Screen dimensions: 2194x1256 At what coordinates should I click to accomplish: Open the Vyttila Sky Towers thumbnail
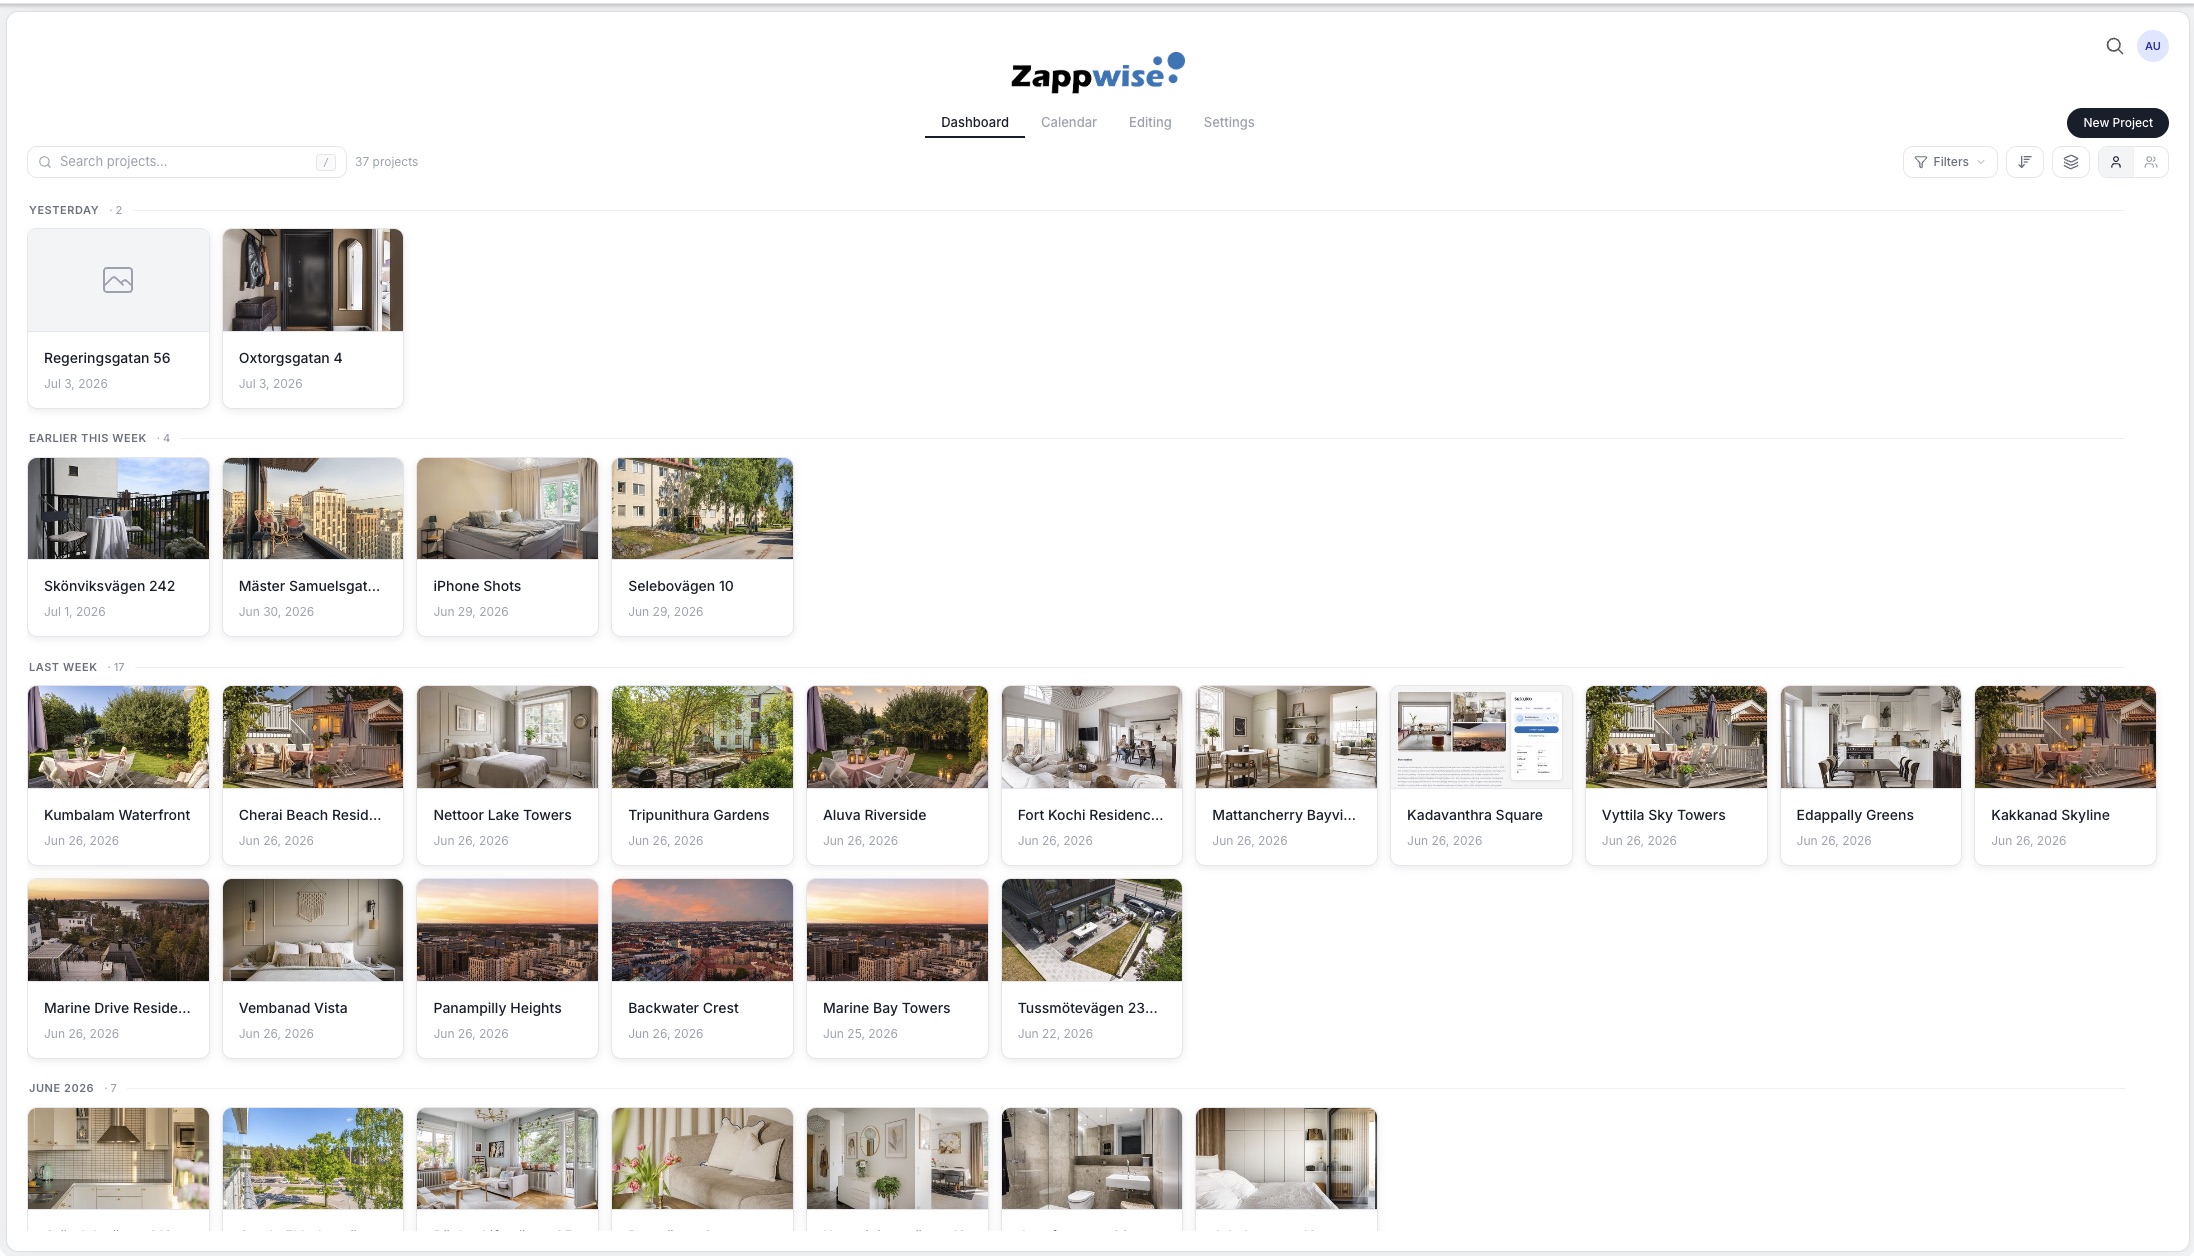tap(1676, 737)
